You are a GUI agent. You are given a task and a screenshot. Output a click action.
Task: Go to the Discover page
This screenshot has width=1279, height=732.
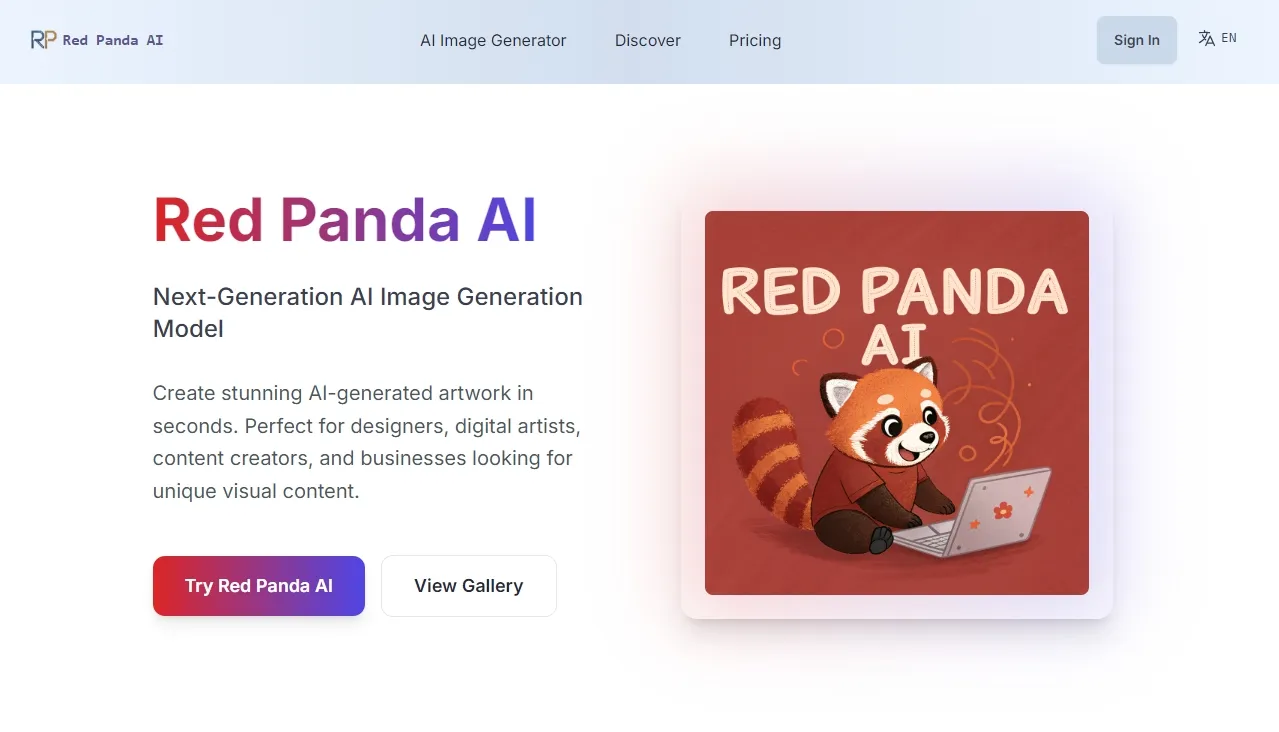coord(648,41)
